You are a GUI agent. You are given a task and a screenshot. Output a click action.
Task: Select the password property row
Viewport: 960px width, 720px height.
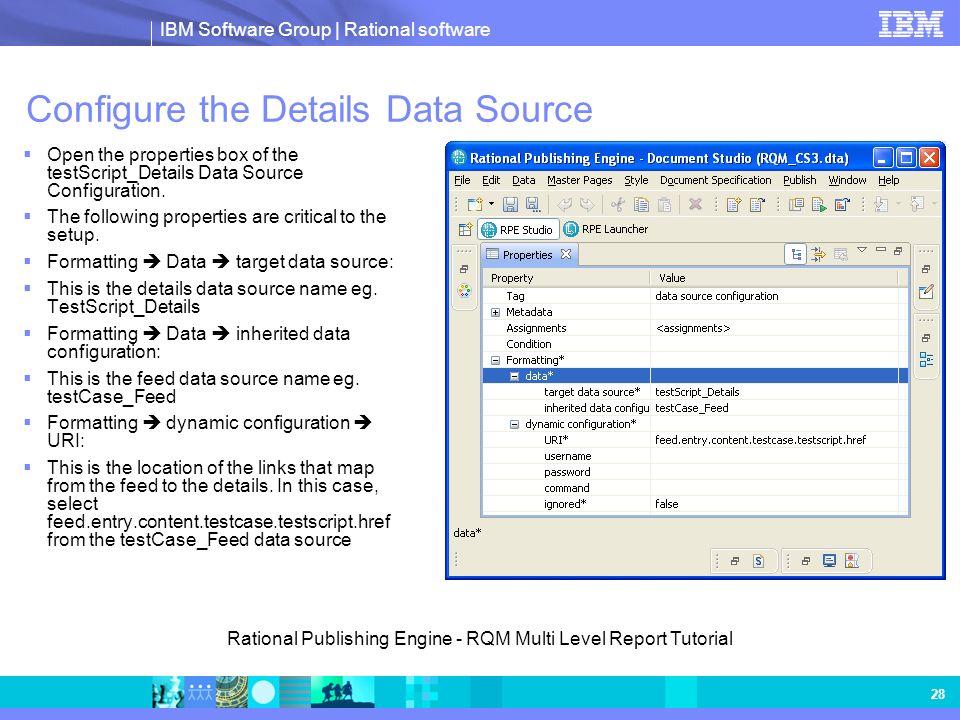click(x=694, y=472)
